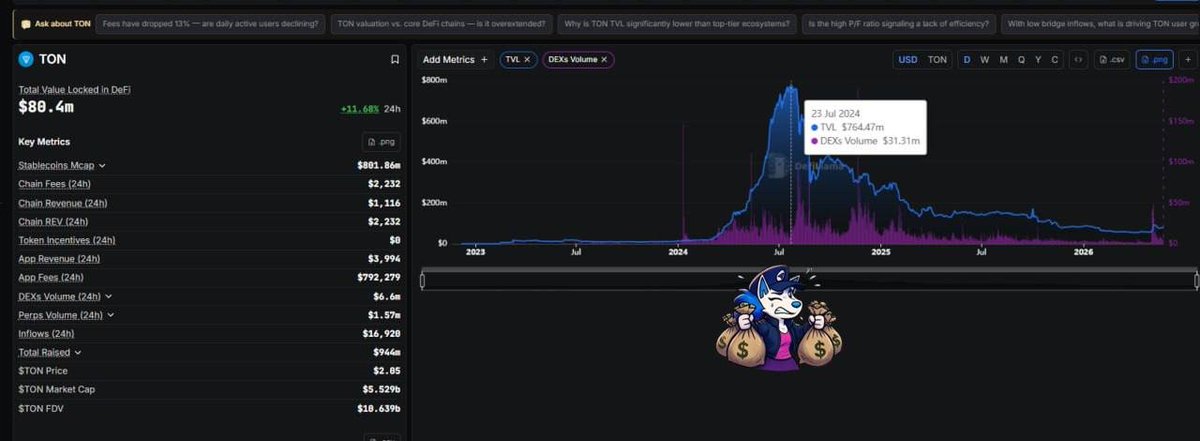1200x441 pixels.
Task: Click the chart range slider track
Action: click(x=809, y=281)
